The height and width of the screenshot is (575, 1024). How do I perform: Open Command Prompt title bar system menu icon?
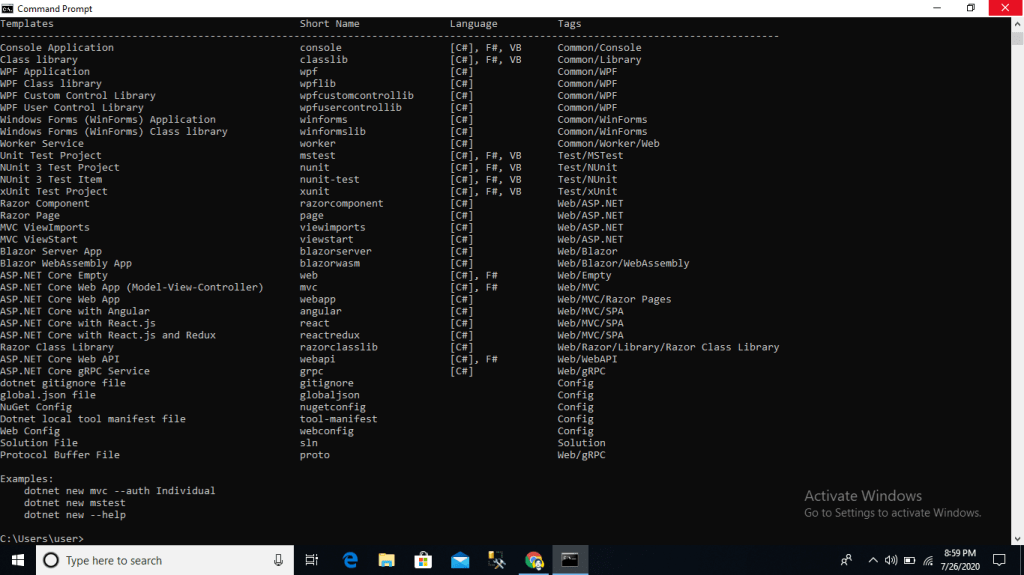pyautogui.click(x=8, y=8)
